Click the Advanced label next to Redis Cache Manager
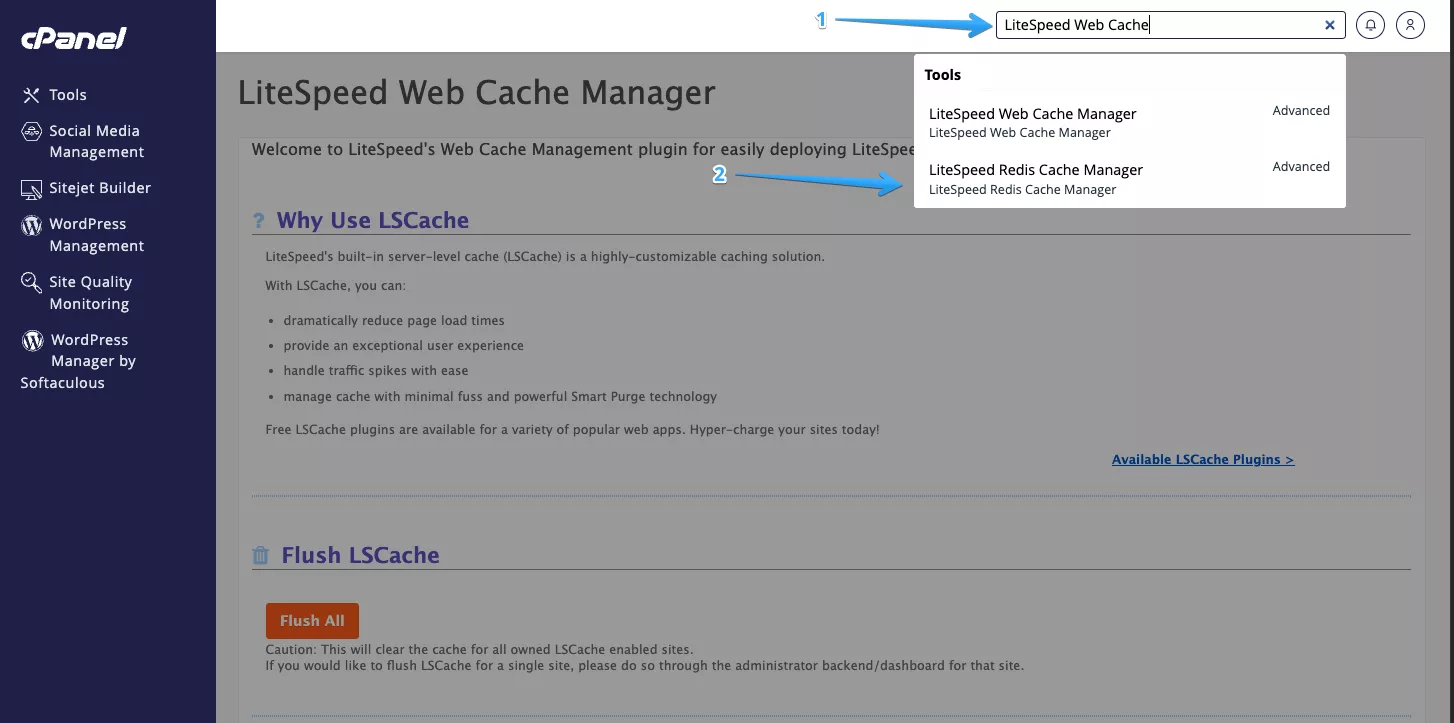Viewport: 1454px width, 723px height. pos(1300,166)
